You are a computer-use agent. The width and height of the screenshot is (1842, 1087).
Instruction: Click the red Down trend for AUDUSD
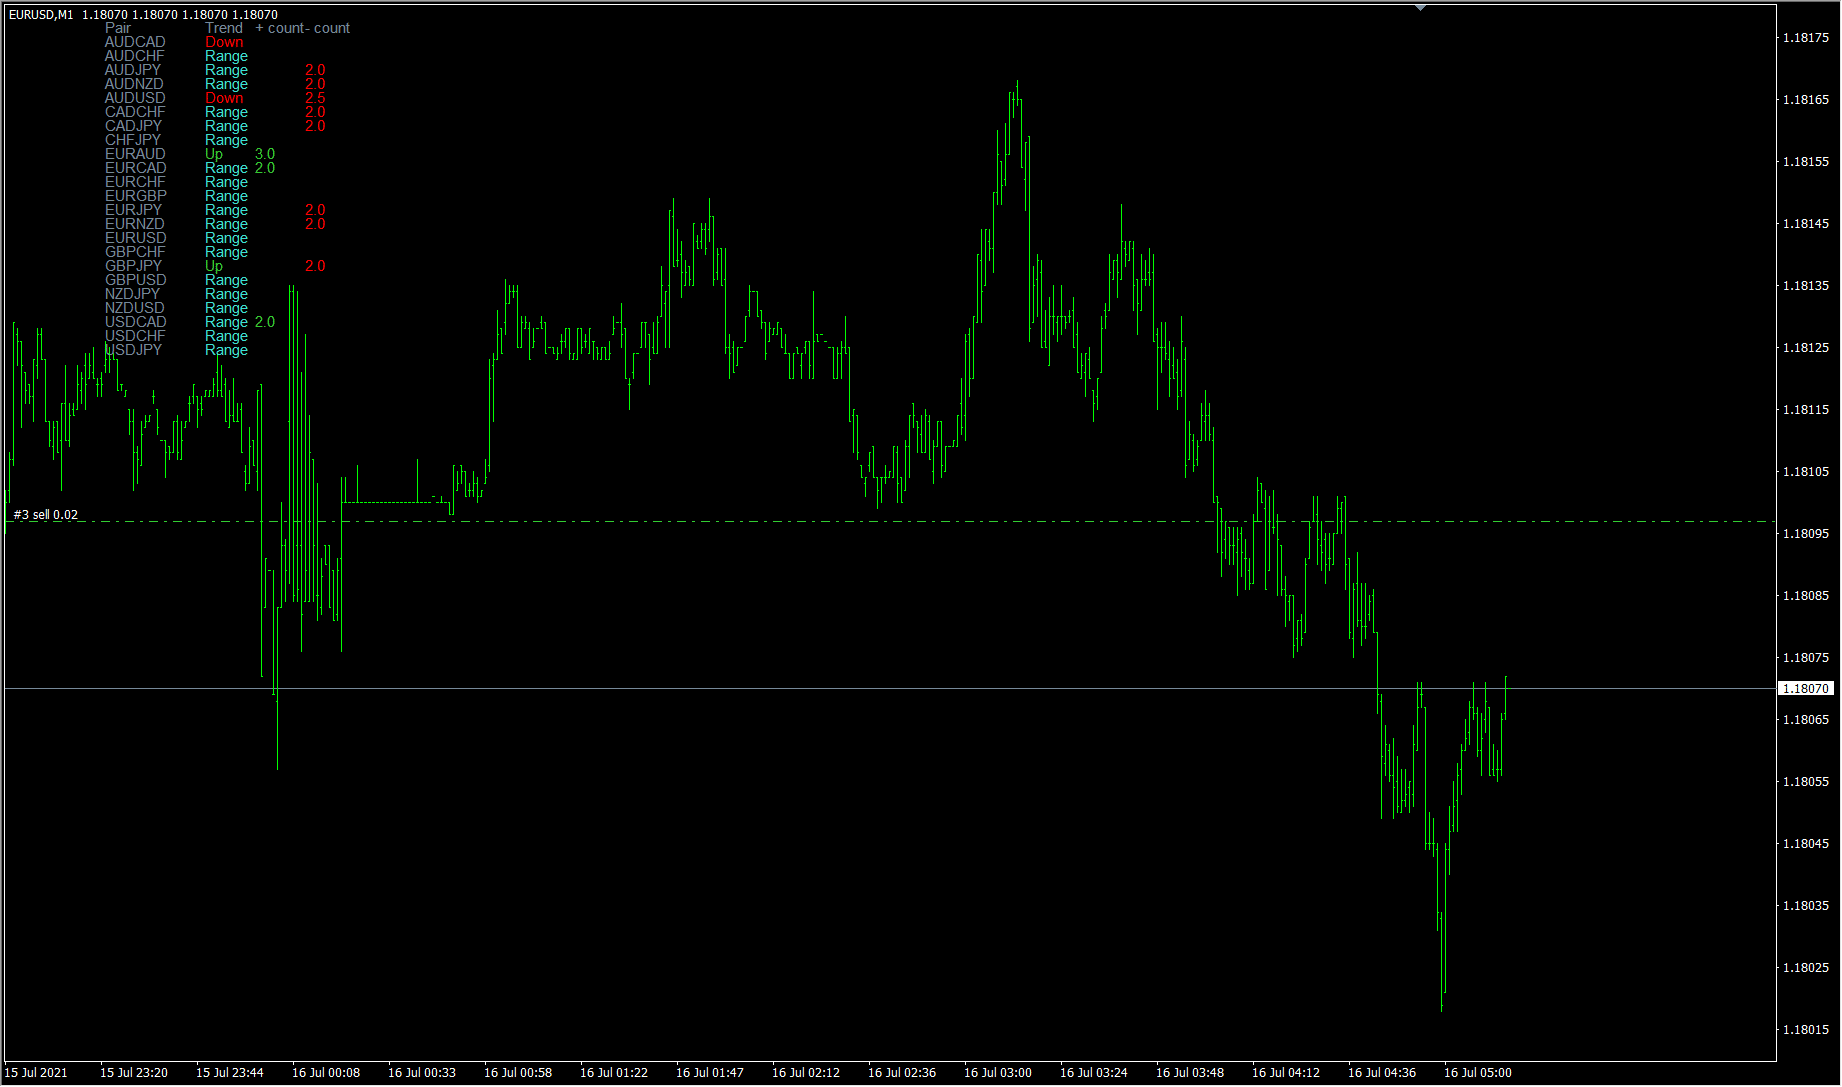(224, 98)
